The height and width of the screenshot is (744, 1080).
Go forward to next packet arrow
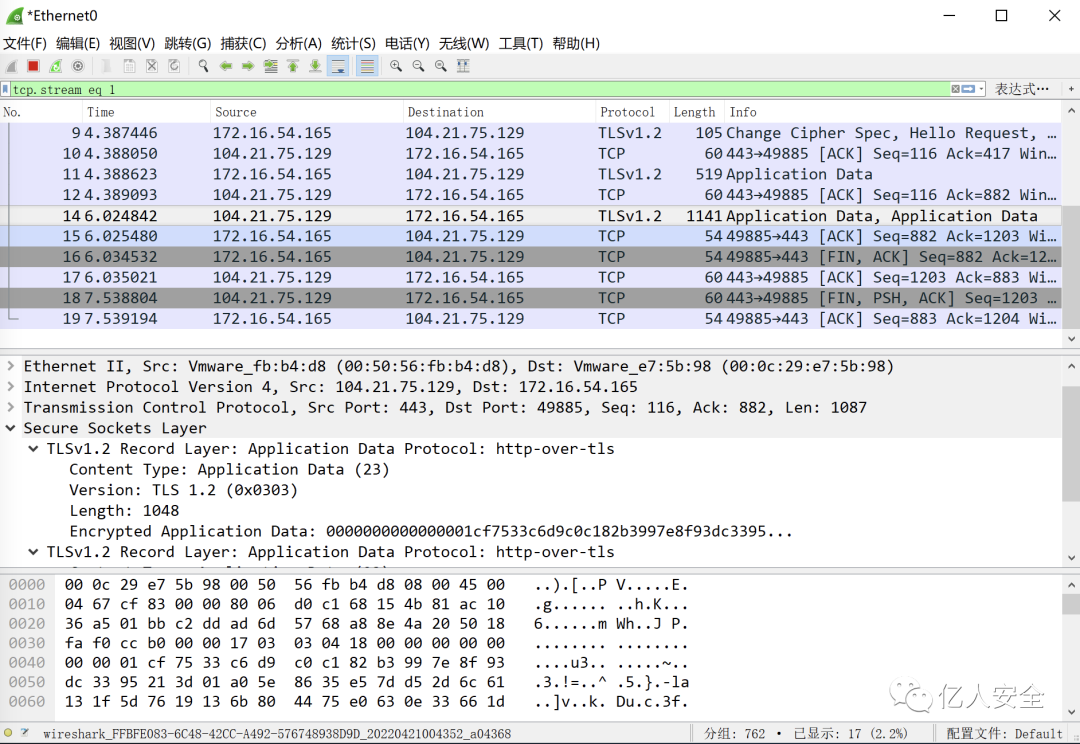(x=248, y=66)
